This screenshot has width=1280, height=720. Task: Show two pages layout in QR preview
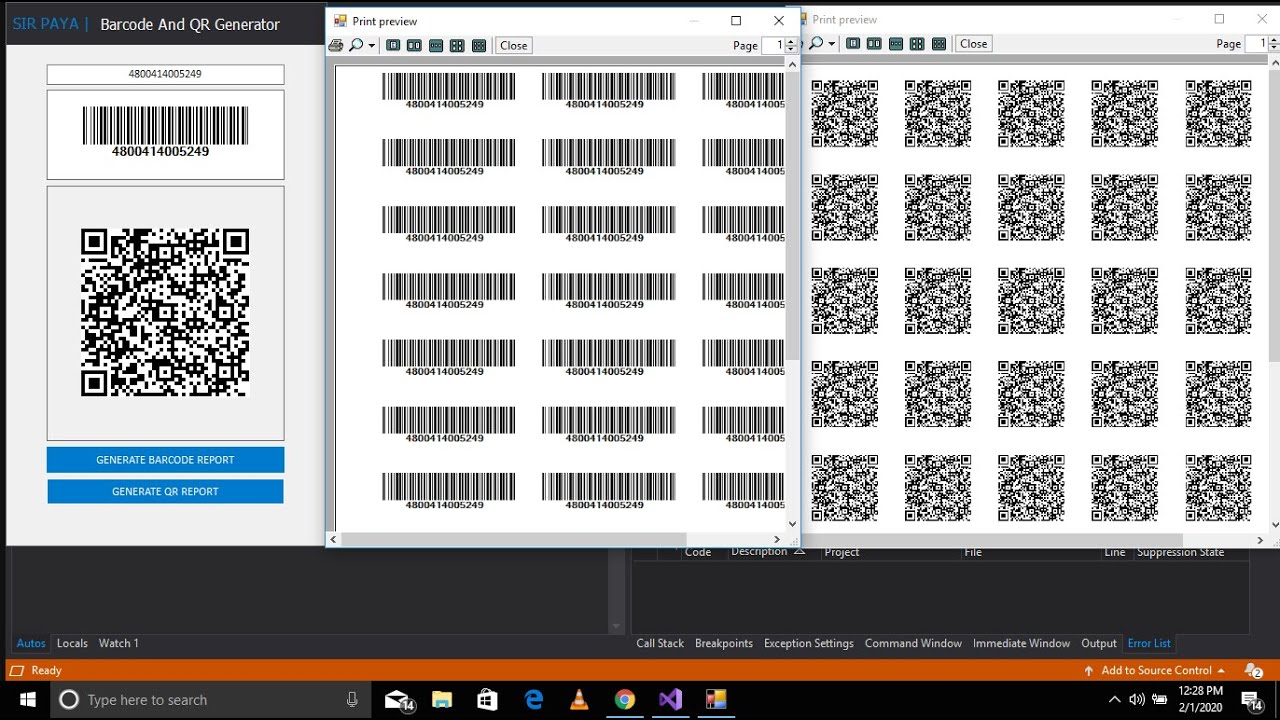tap(874, 43)
